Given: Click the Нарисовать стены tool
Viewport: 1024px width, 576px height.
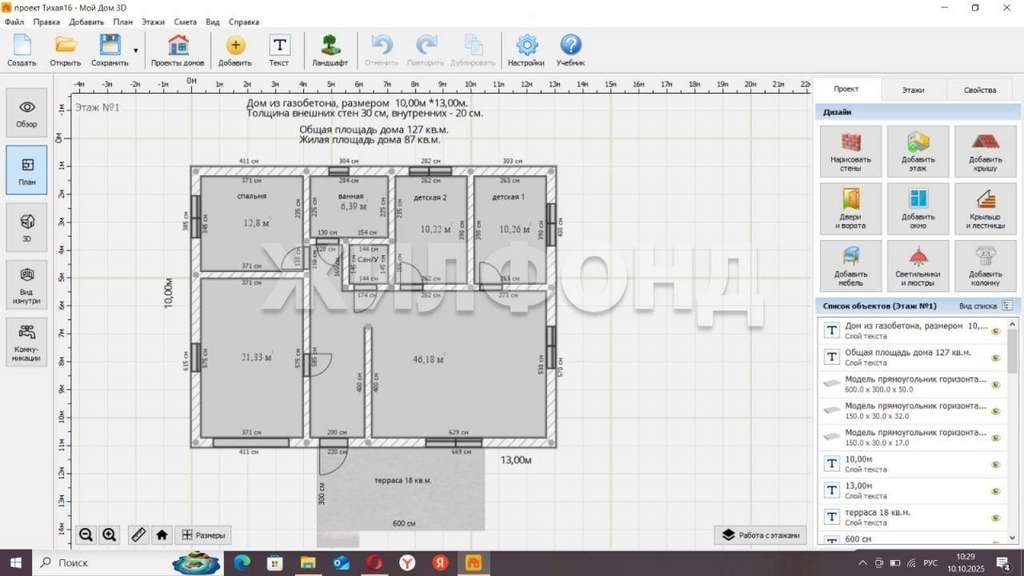Looking at the screenshot, I should 850,151.
